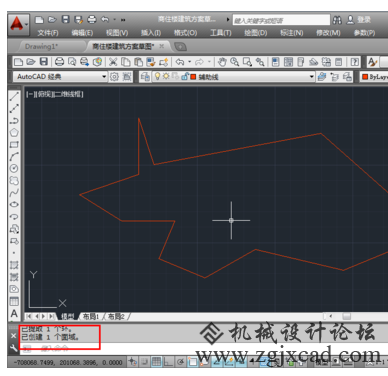Image resolution: width=388 pixels, height=376 pixels.
Task: Click the Cut scissors icon
Action: point(113,62)
